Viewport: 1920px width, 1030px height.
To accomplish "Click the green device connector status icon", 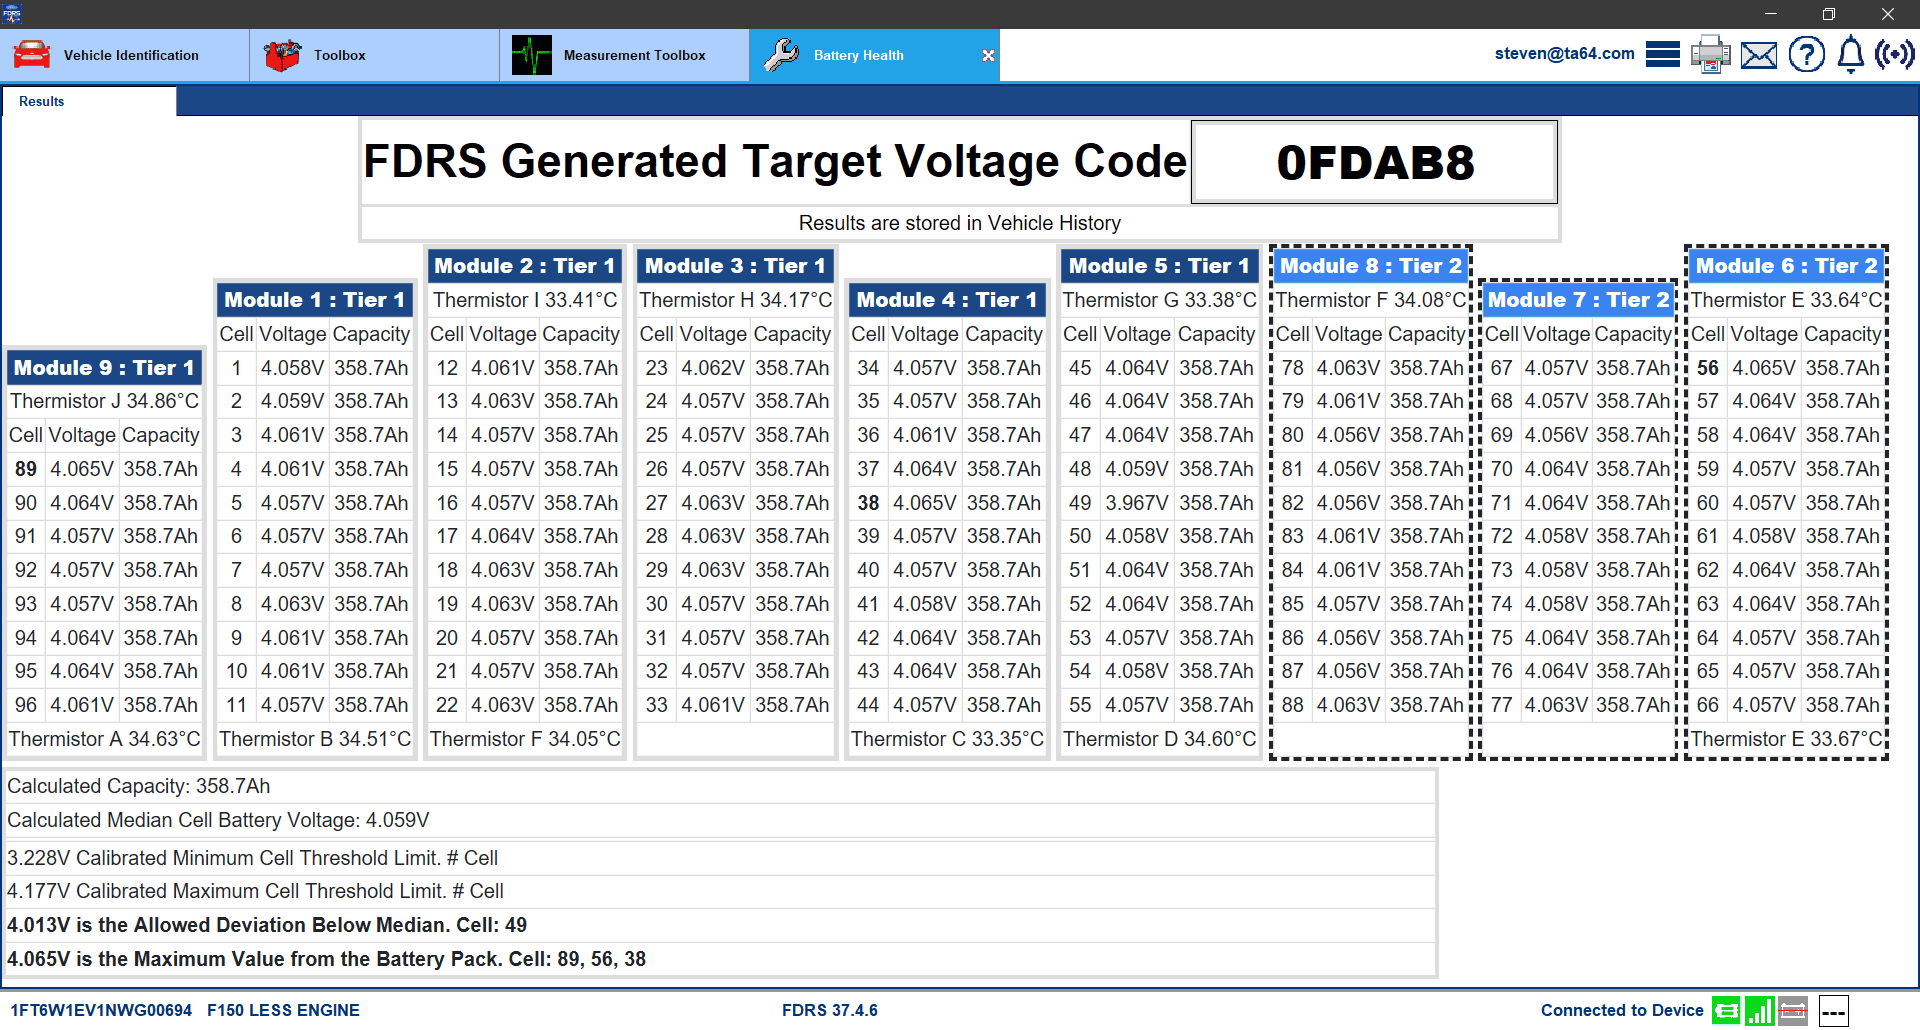I will coord(1725,1011).
